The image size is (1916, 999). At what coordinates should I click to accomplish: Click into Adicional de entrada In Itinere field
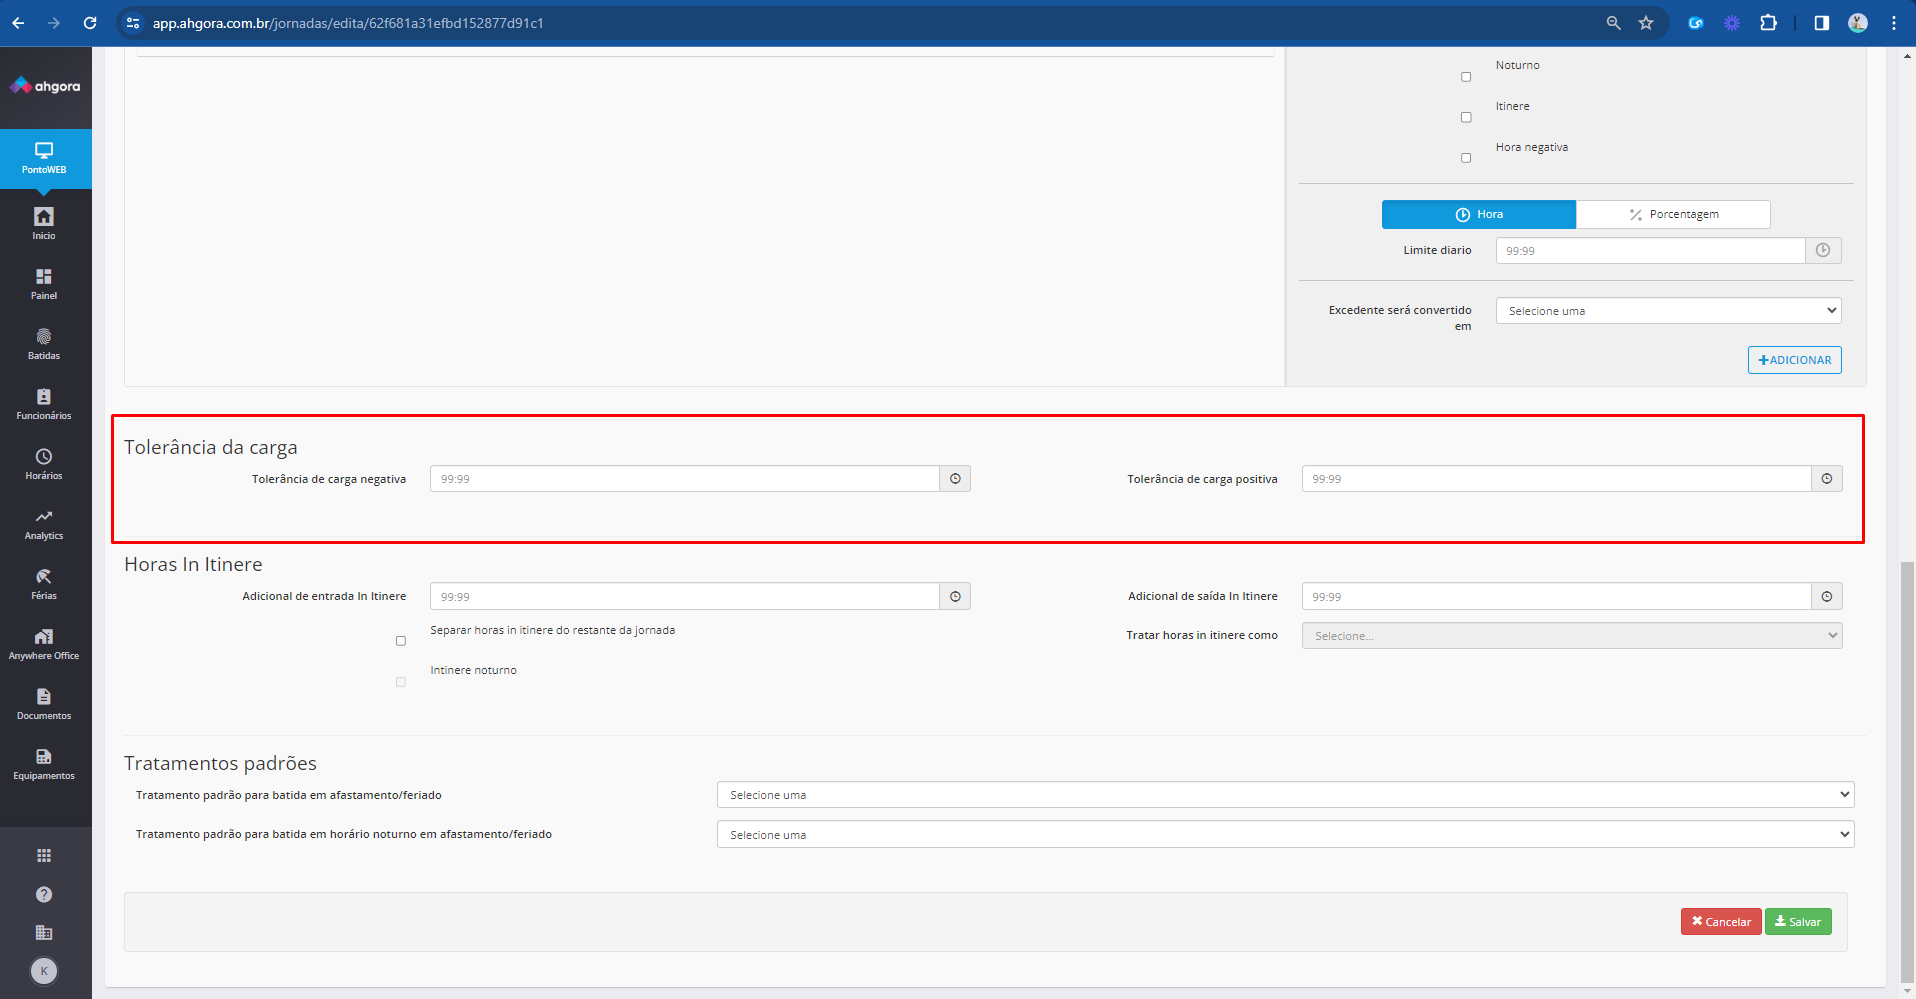click(685, 596)
